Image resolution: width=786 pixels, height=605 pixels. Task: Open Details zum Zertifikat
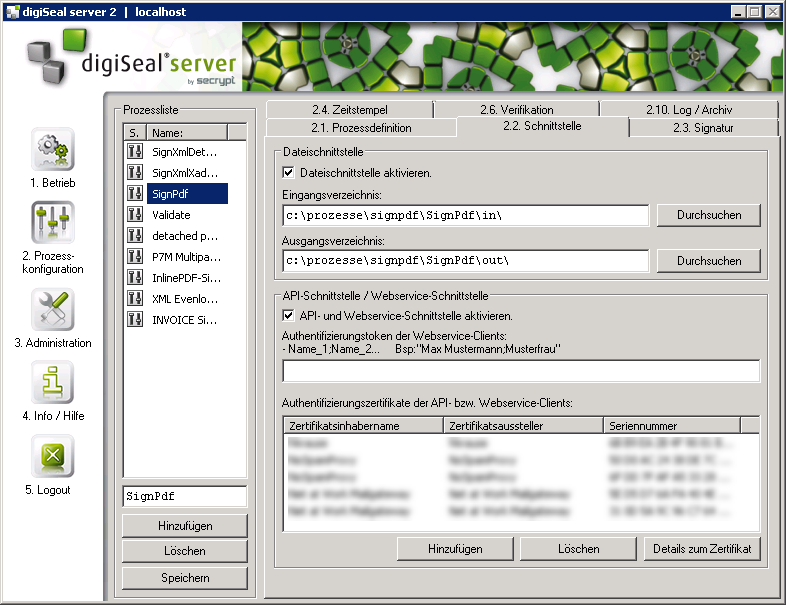pyautogui.click(x=702, y=549)
